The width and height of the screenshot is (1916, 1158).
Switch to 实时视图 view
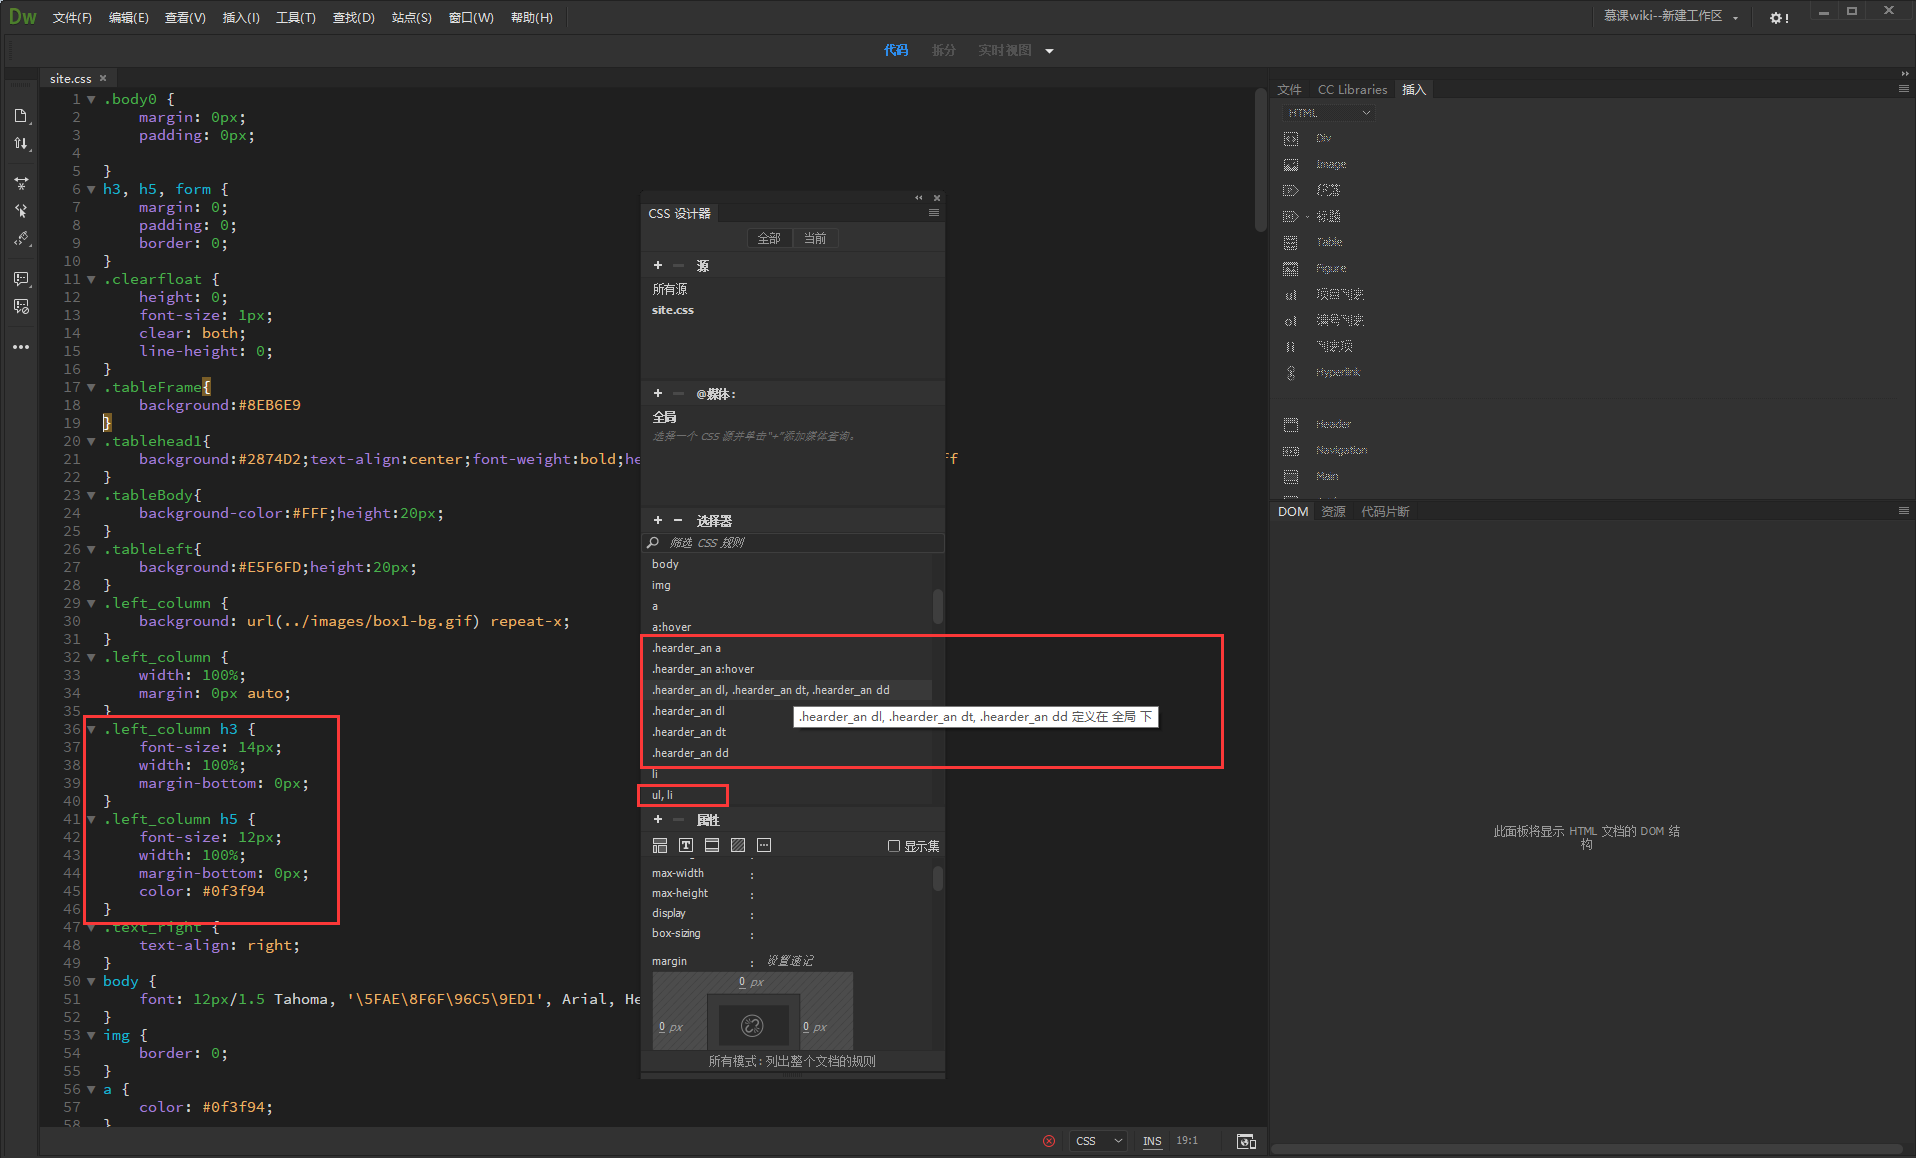pos(1004,50)
